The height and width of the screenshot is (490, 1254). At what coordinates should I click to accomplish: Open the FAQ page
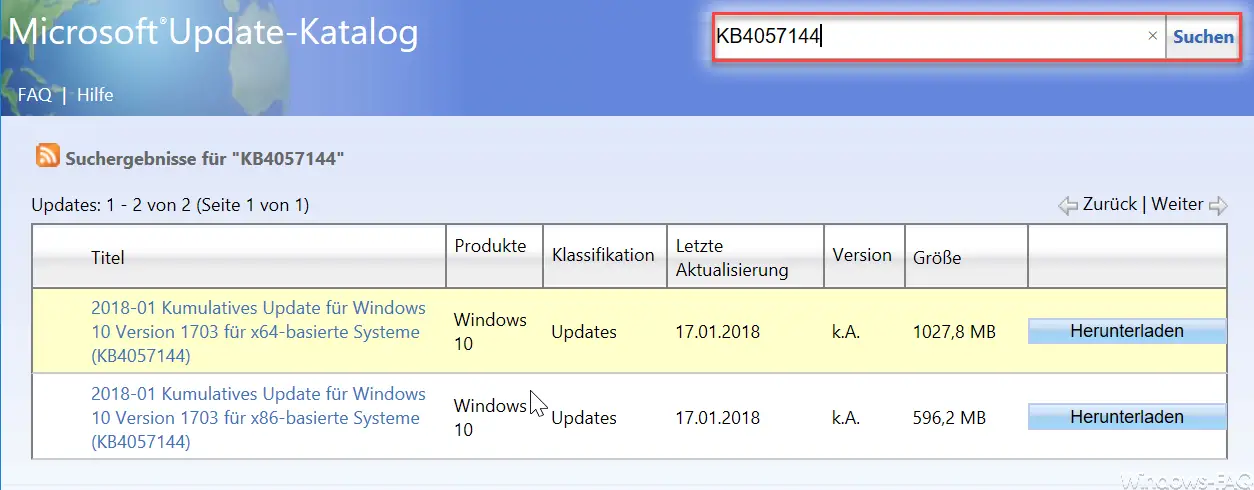(x=35, y=95)
